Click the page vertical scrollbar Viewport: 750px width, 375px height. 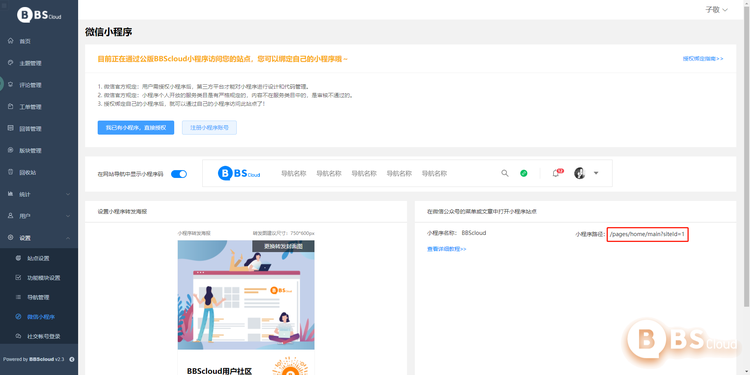tap(747, 158)
